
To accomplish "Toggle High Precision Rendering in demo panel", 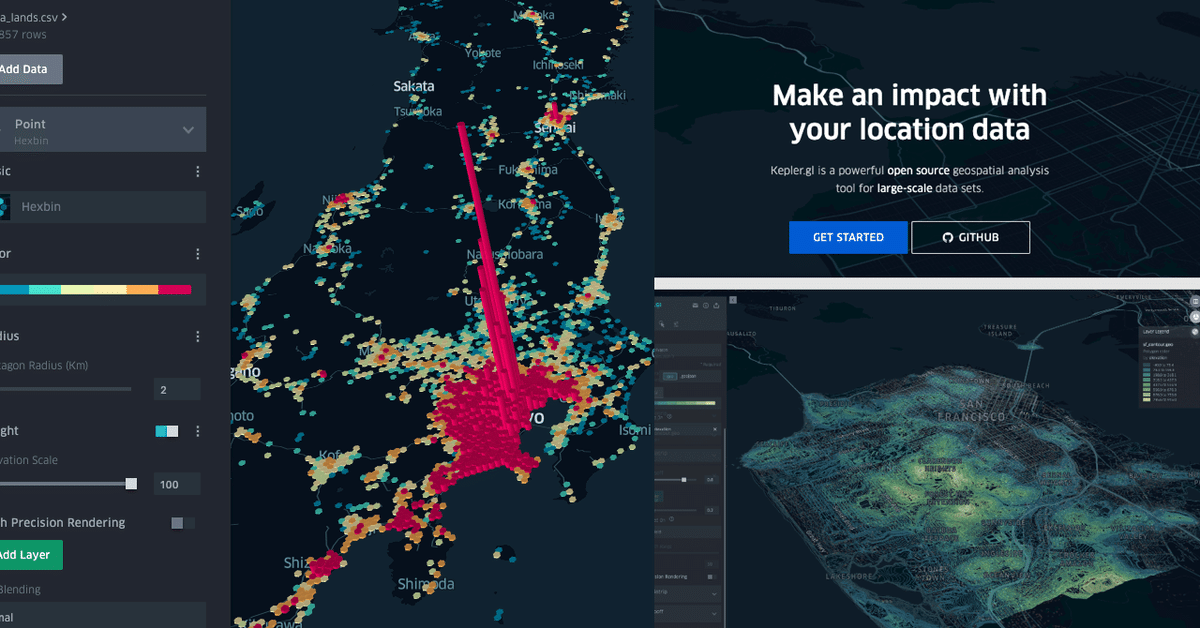I will [x=710, y=577].
